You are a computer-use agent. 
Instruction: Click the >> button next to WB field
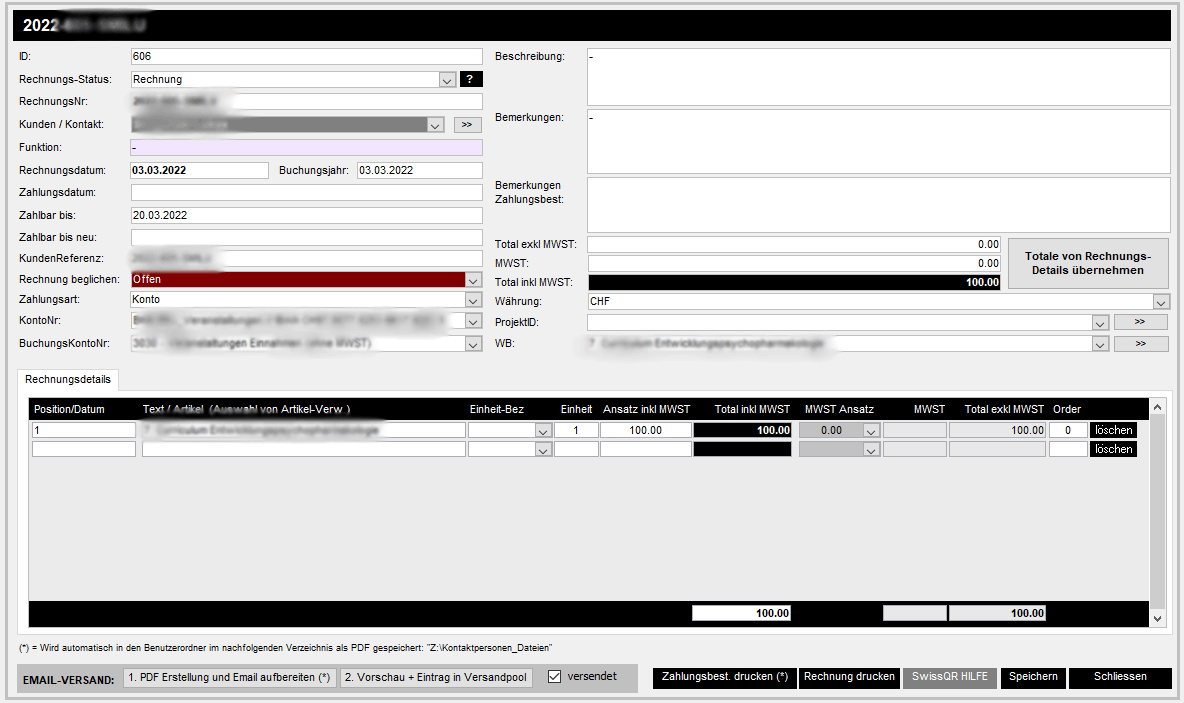1140,344
